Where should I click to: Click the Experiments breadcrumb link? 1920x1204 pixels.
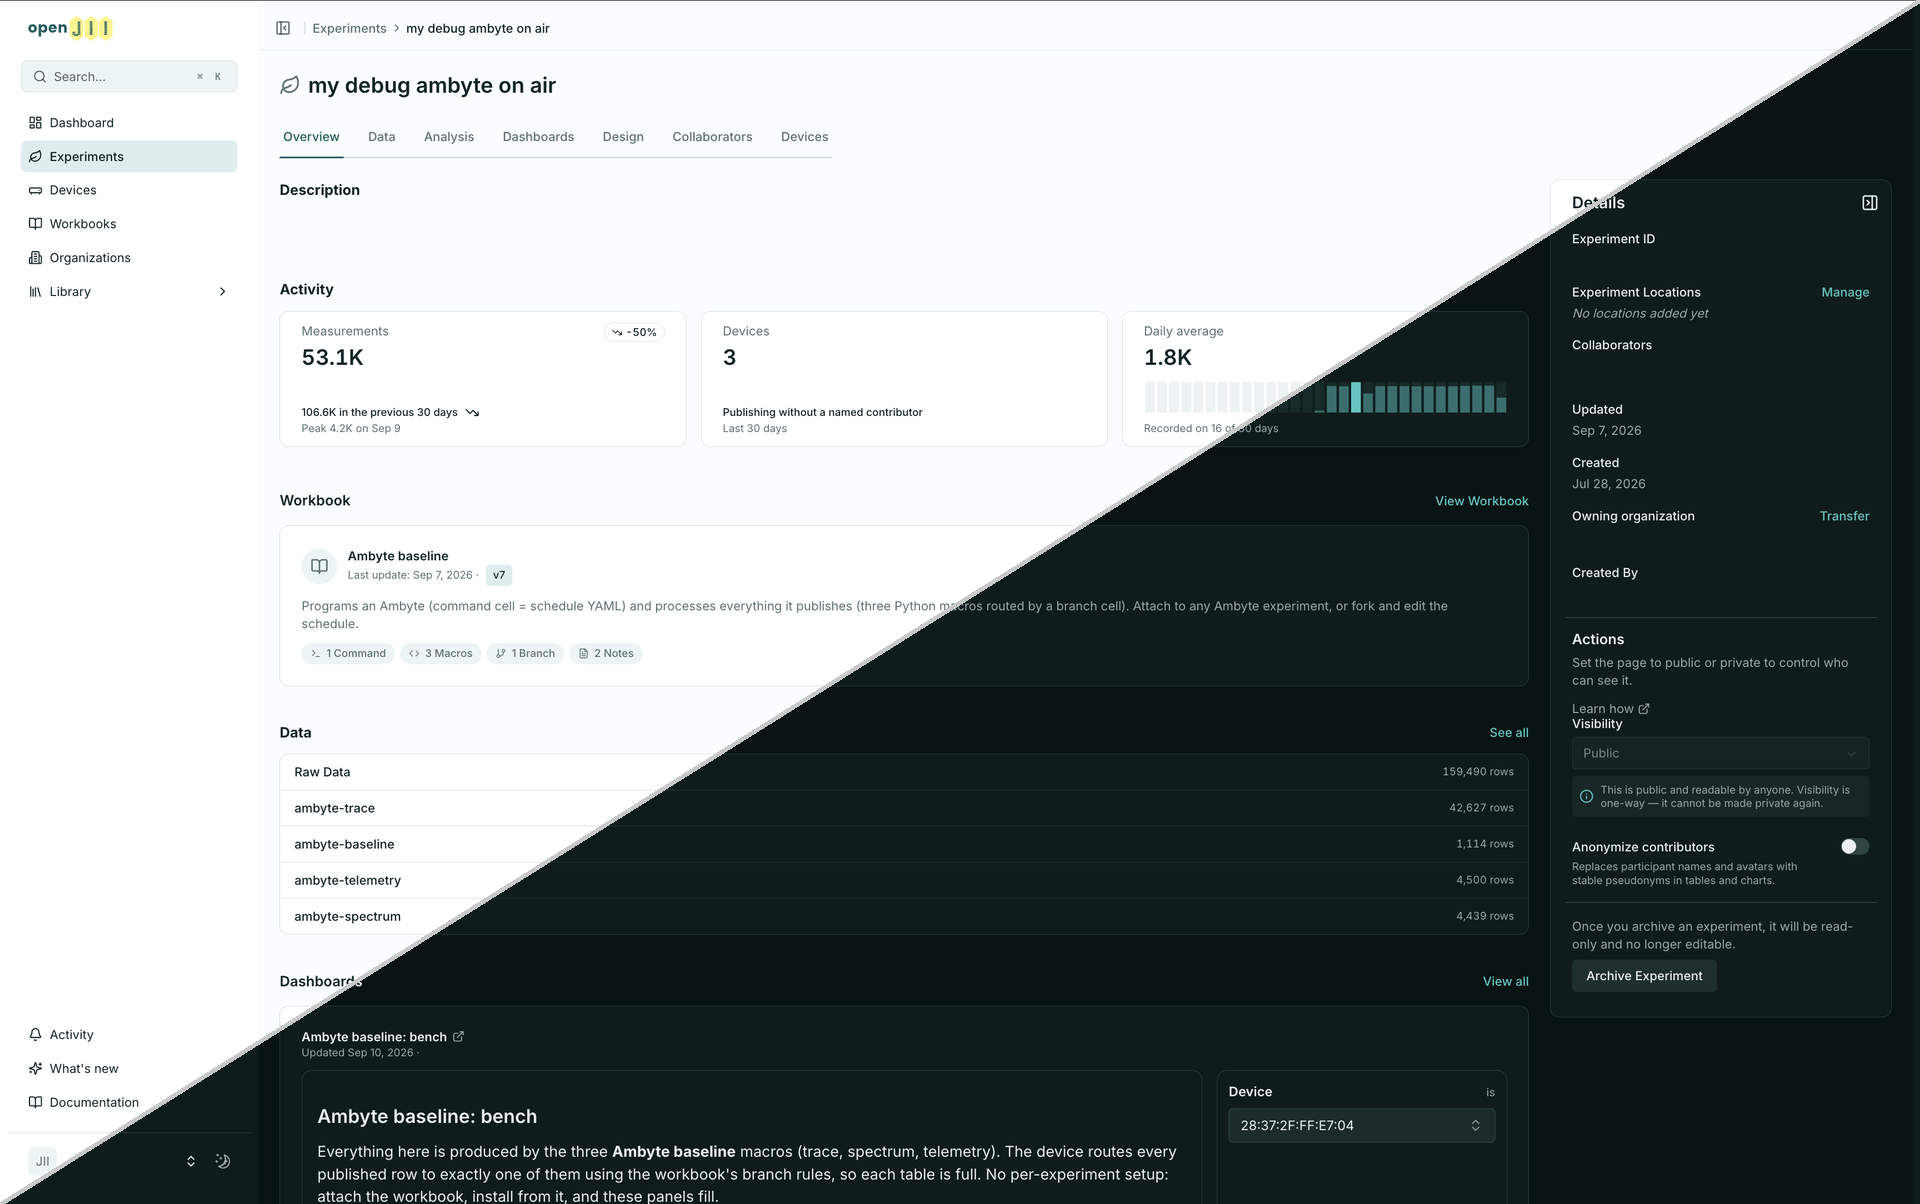pos(349,28)
